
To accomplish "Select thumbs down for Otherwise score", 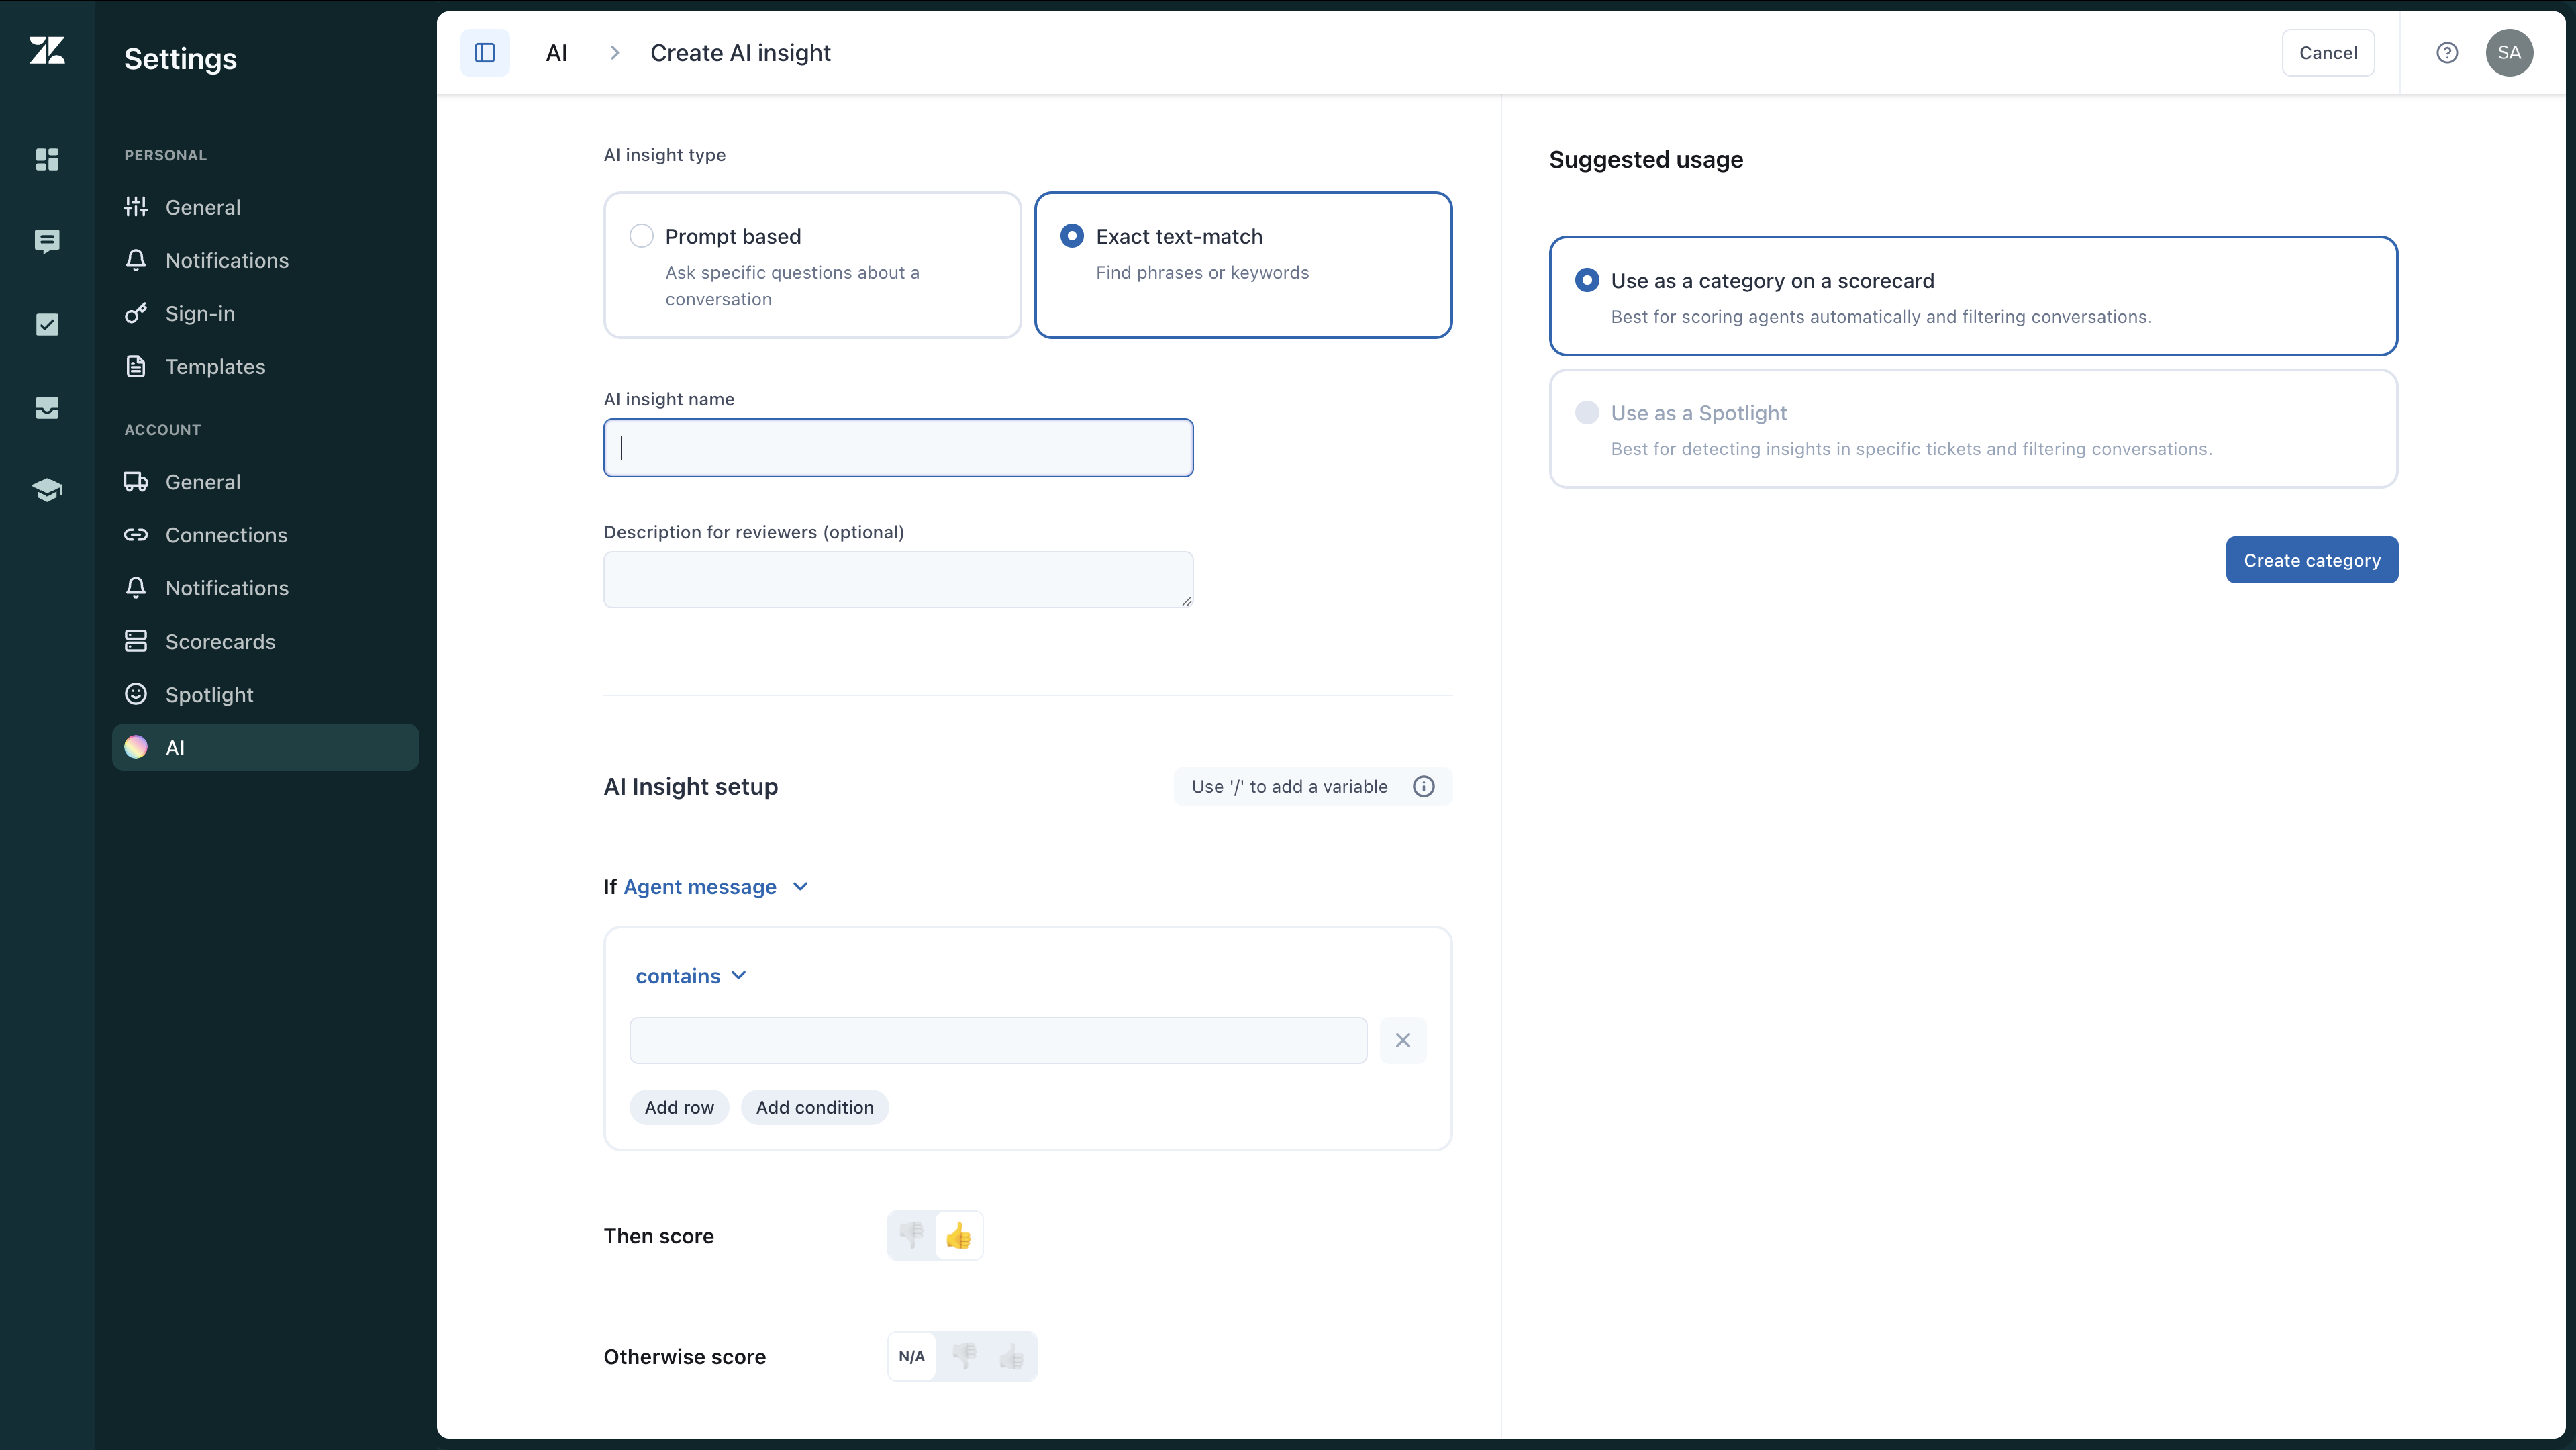I will 965,1357.
